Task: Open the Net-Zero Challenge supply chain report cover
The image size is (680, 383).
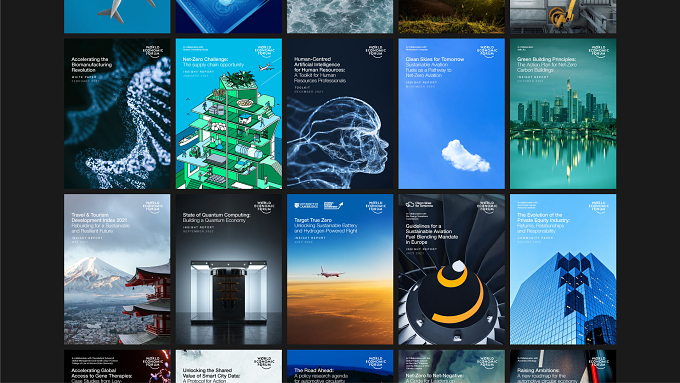Action: pos(229,114)
